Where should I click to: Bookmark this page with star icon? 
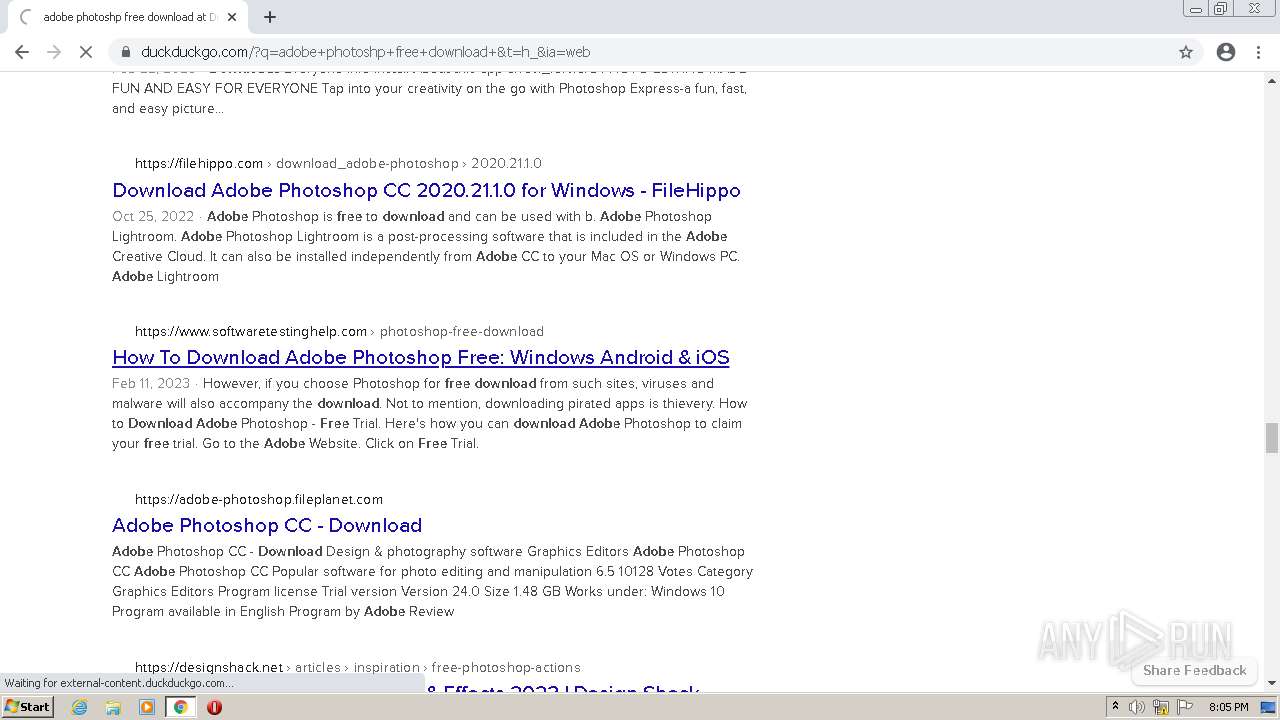[x=1186, y=52]
